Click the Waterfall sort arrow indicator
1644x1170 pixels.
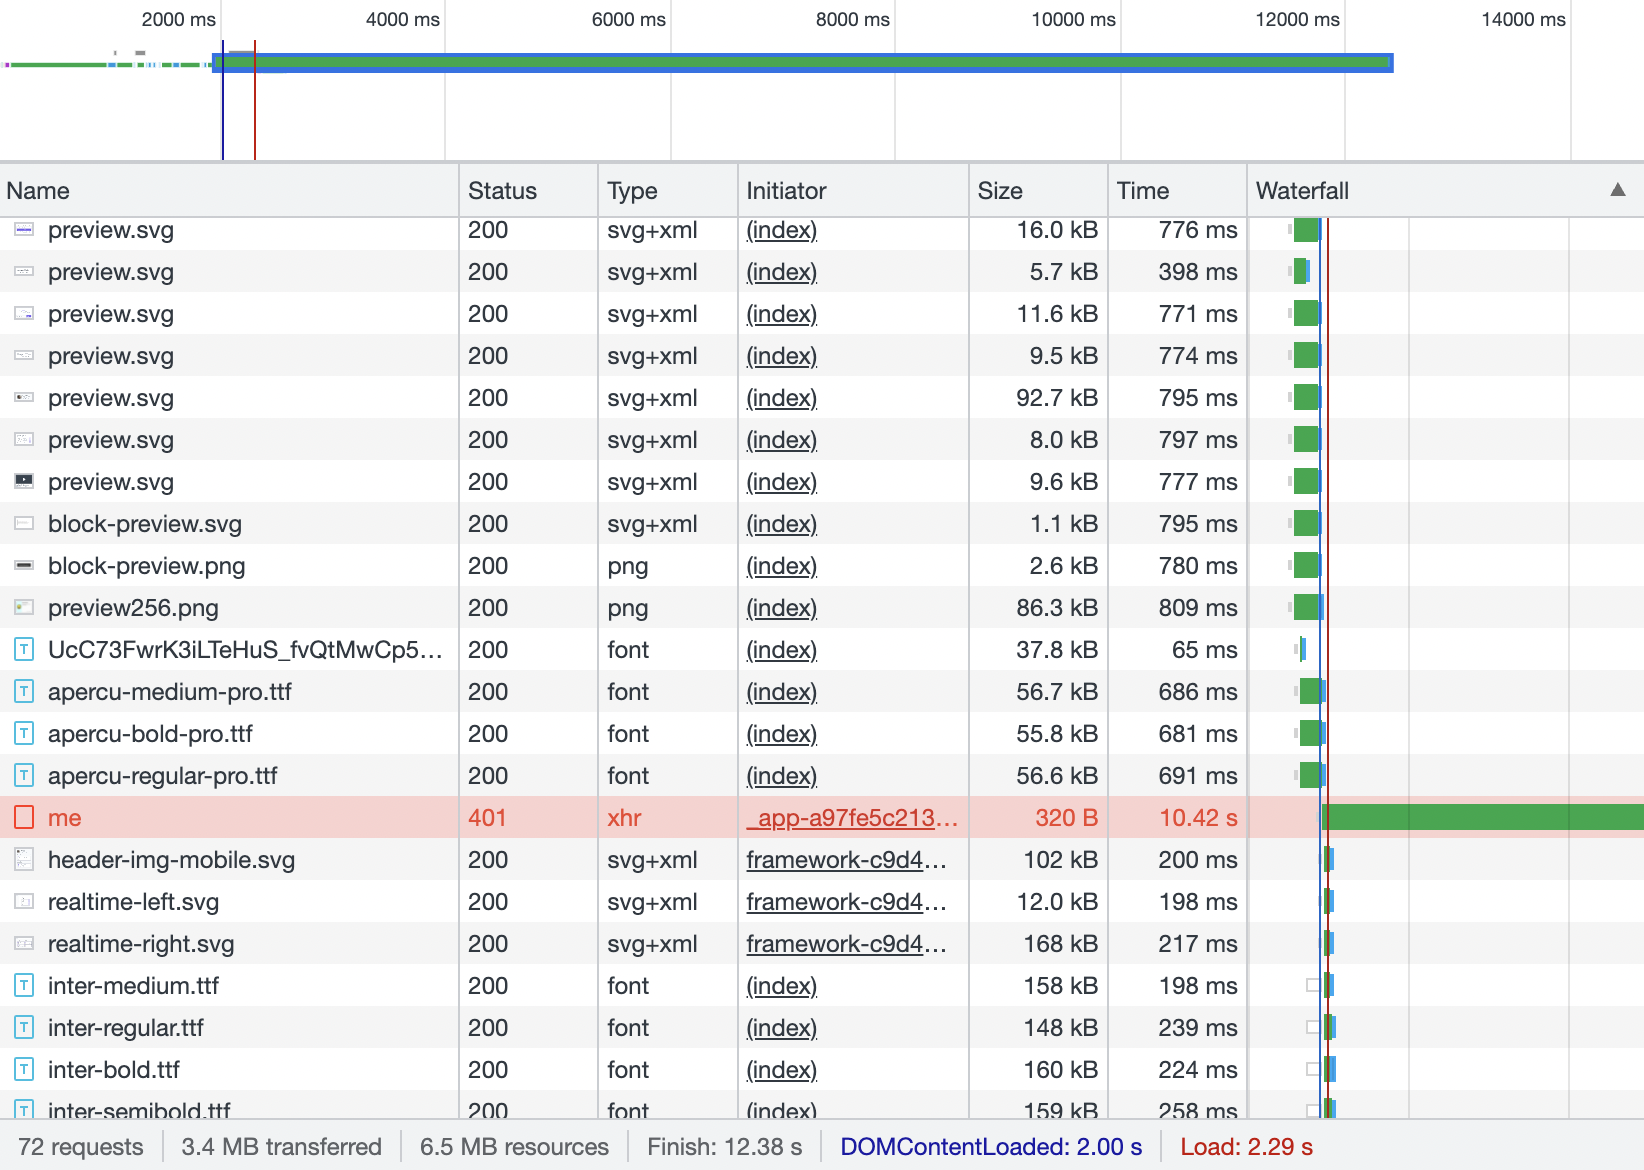click(x=1617, y=190)
